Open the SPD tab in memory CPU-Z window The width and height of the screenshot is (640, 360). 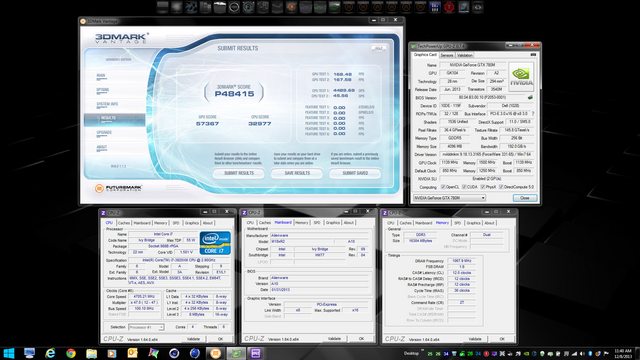(458, 223)
